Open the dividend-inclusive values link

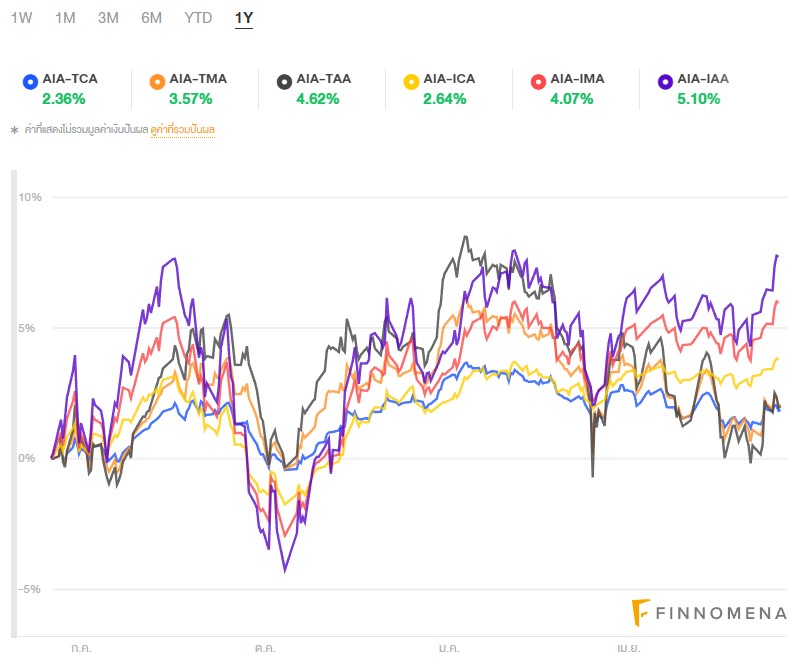pos(183,129)
